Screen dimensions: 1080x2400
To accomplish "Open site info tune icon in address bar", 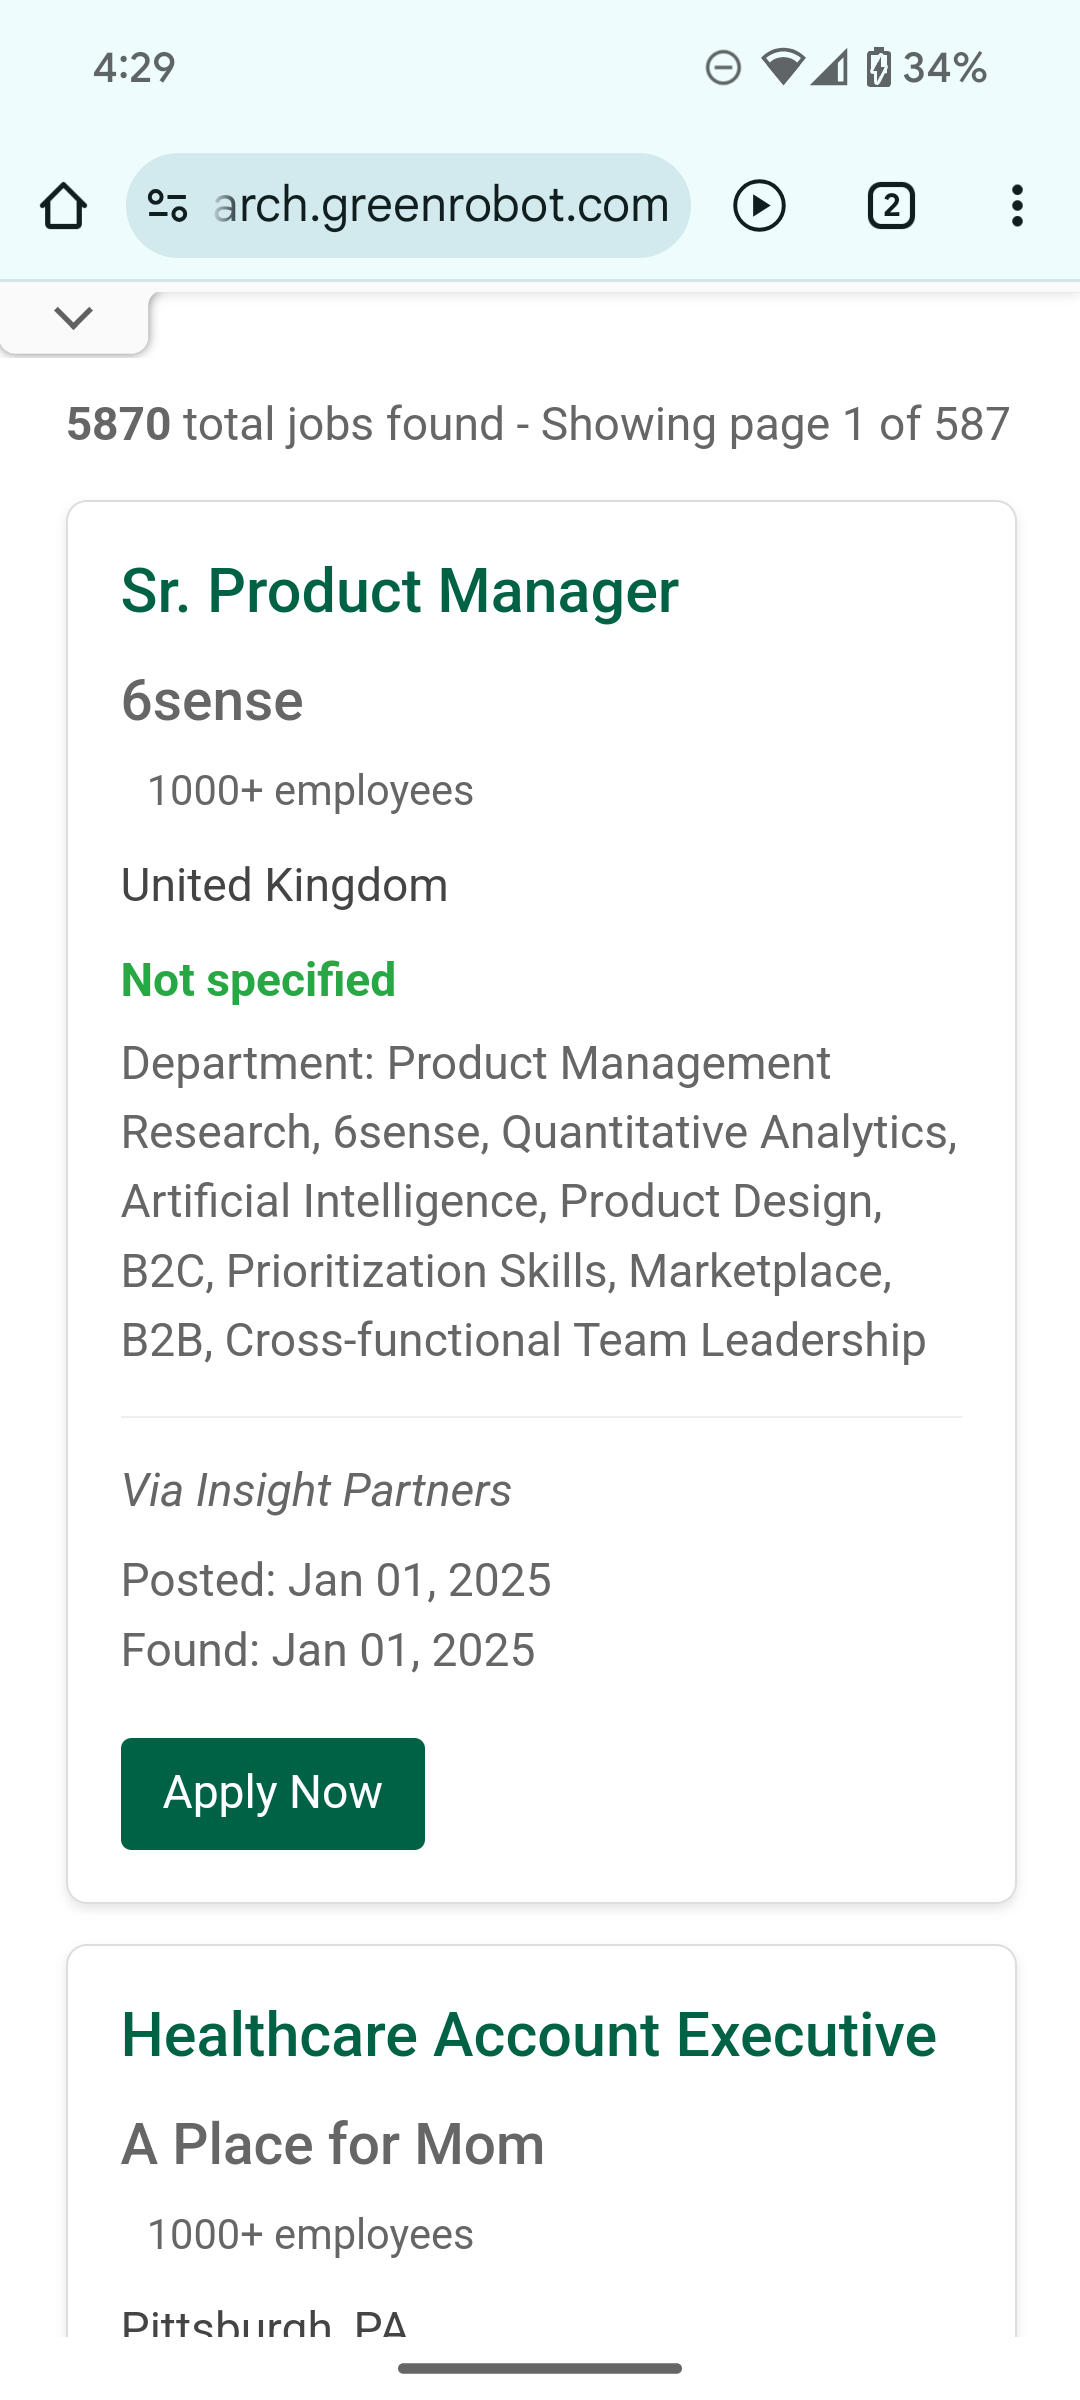I will (x=167, y=206).
